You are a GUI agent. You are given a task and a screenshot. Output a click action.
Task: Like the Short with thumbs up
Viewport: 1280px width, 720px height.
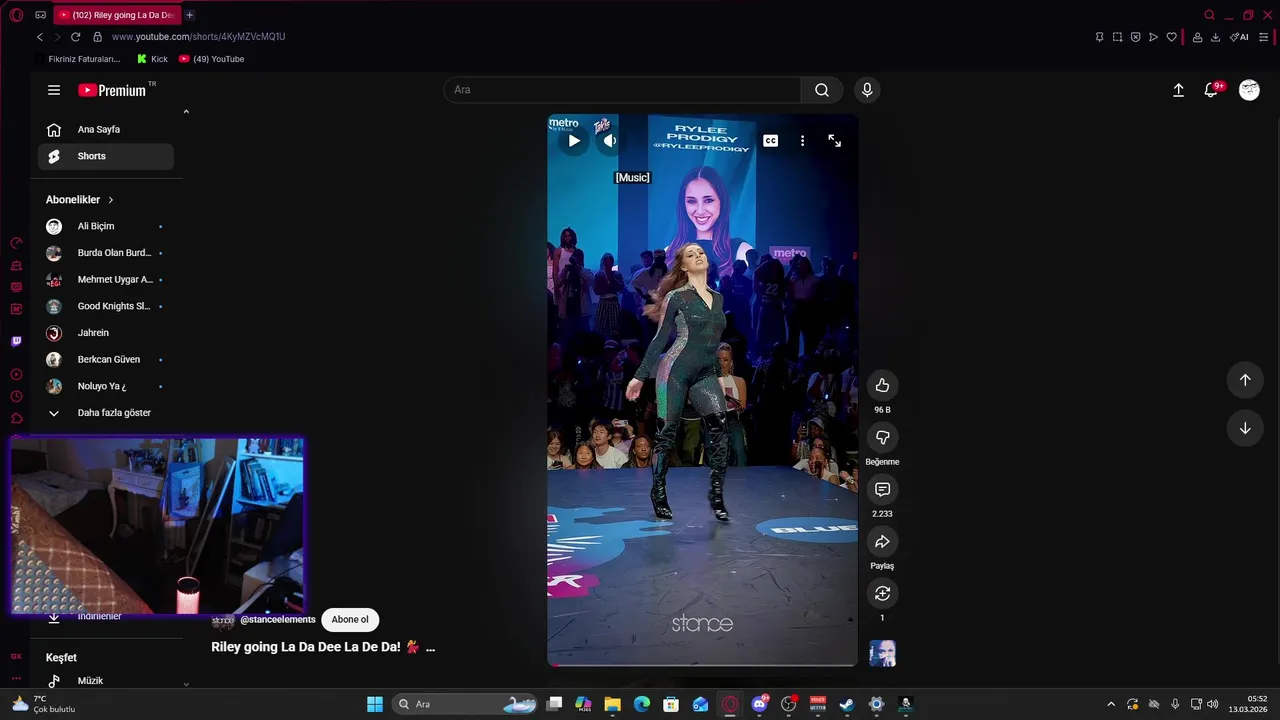click(x=882, y=385)
